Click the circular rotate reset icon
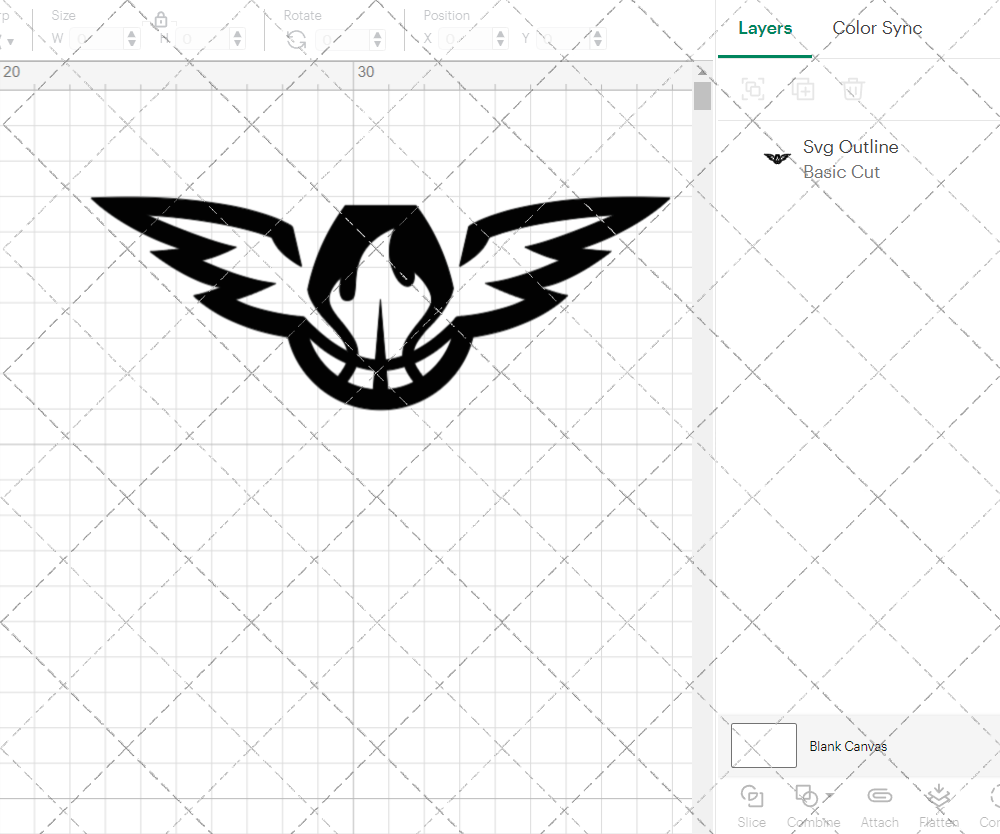Screen dimensions: 1000x834 tap(297, 38)
